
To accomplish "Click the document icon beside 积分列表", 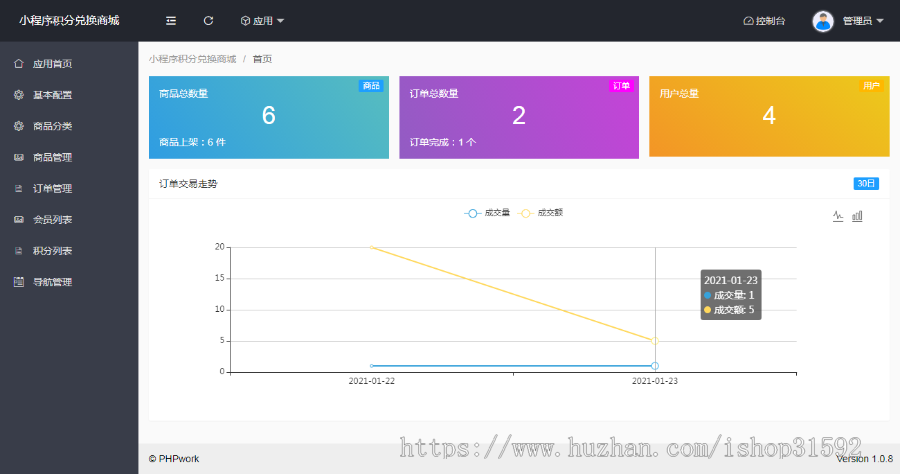I will 19,251.
